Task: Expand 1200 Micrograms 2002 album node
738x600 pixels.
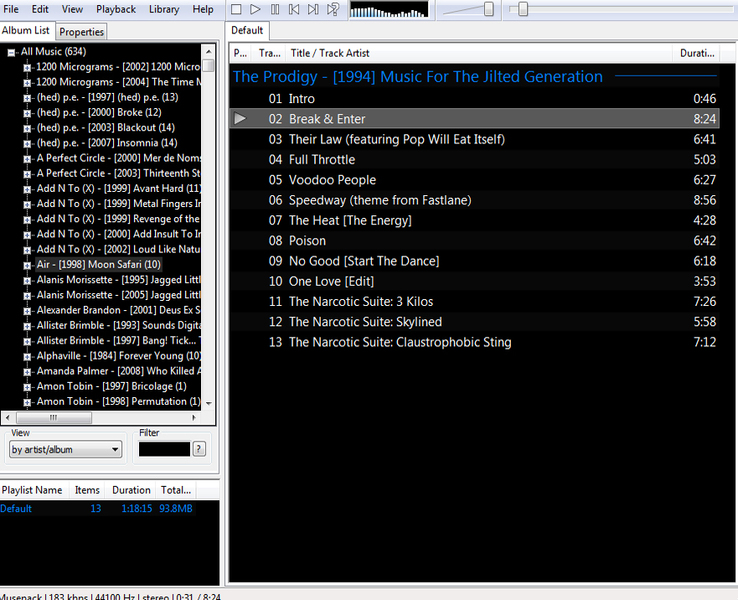Action: [27, 68]
